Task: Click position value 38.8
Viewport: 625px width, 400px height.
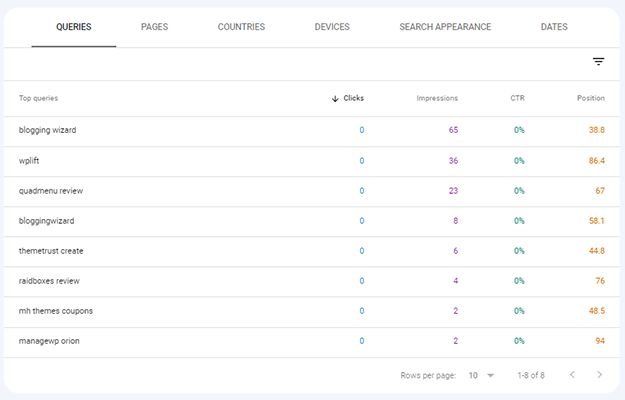Action: click(597, 130)
